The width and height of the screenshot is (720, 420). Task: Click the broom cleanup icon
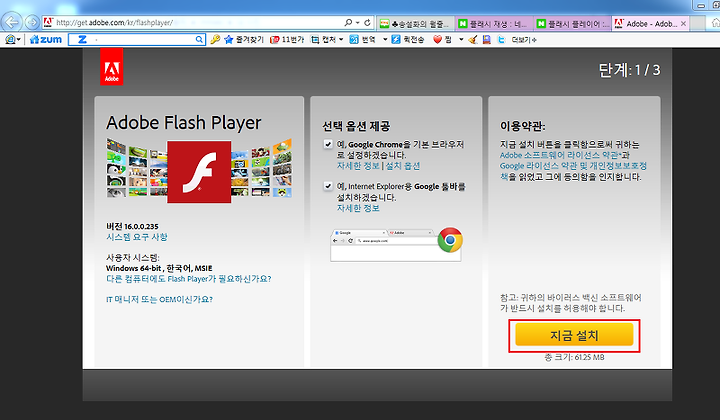[473, 40]
